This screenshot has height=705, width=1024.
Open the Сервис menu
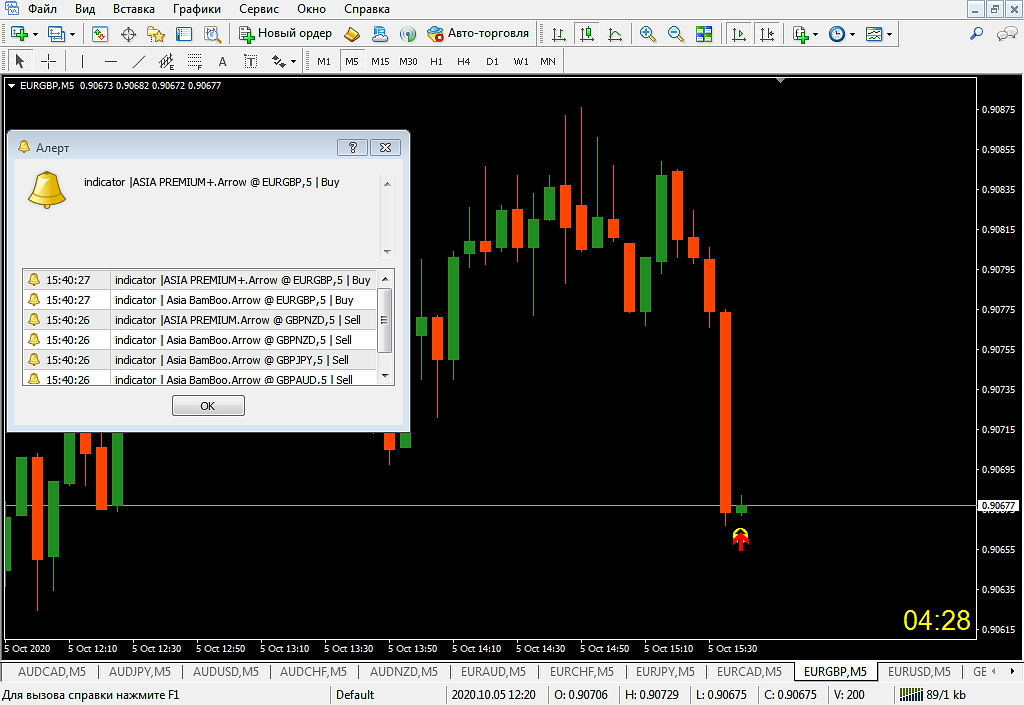point(259,9)
